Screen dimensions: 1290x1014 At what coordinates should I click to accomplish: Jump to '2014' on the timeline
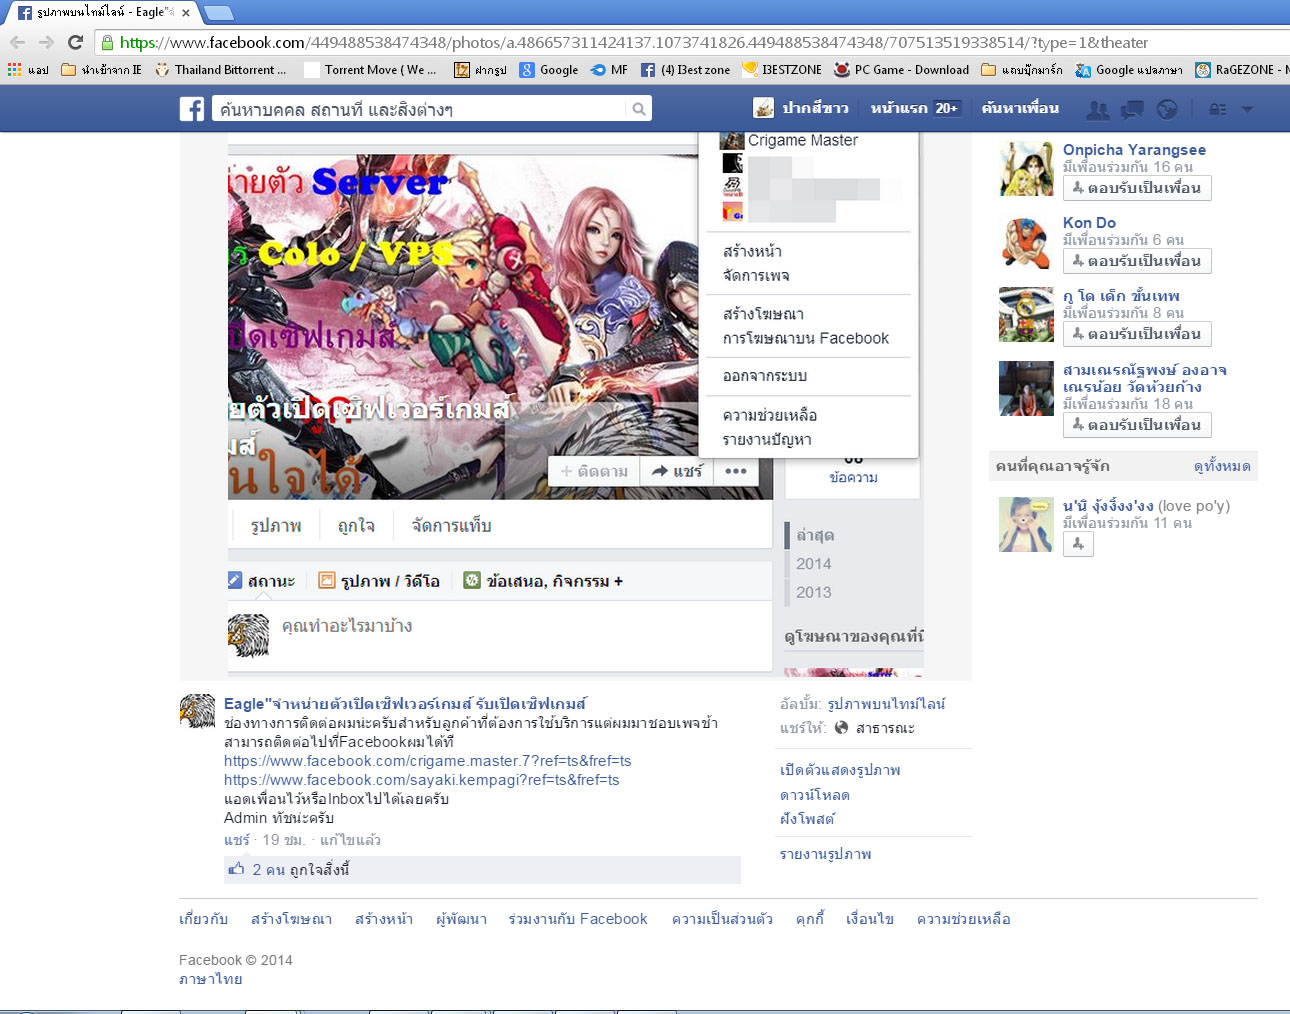[x=814, y=564]
